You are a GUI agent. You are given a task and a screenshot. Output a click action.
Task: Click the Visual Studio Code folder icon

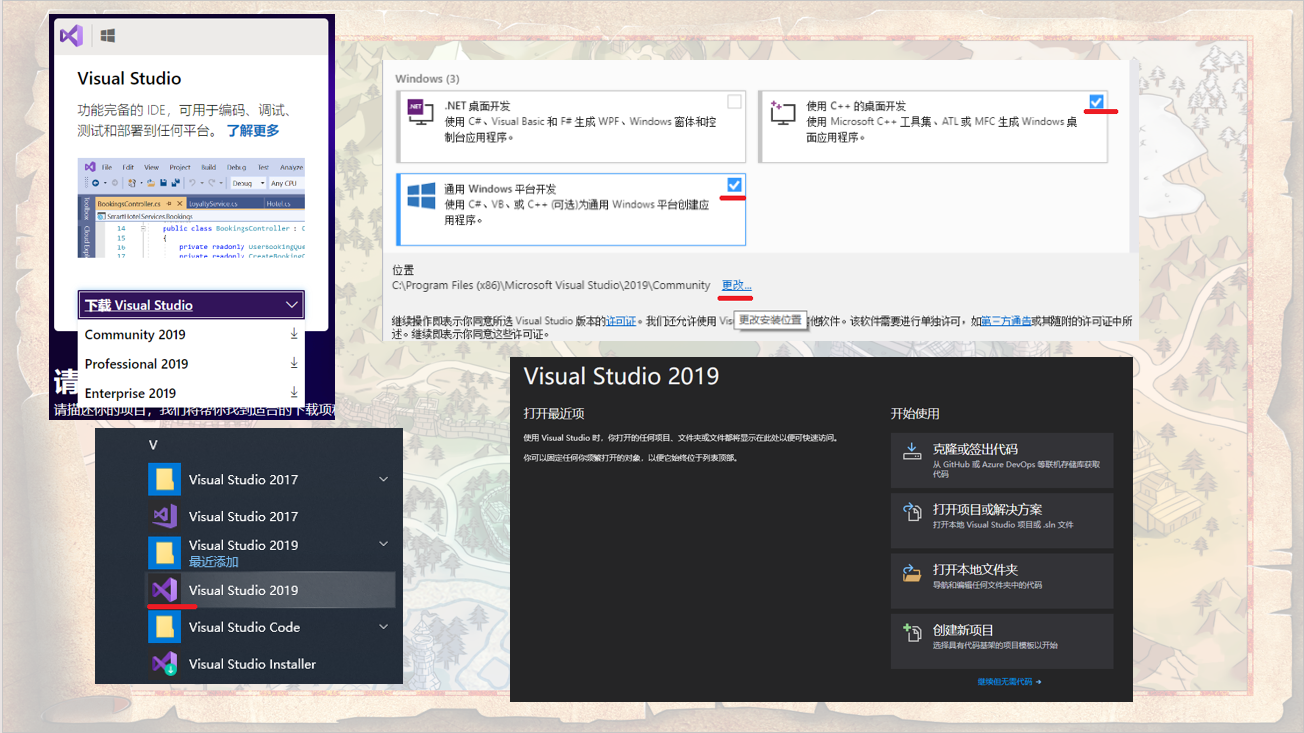(x=164, y=627)
